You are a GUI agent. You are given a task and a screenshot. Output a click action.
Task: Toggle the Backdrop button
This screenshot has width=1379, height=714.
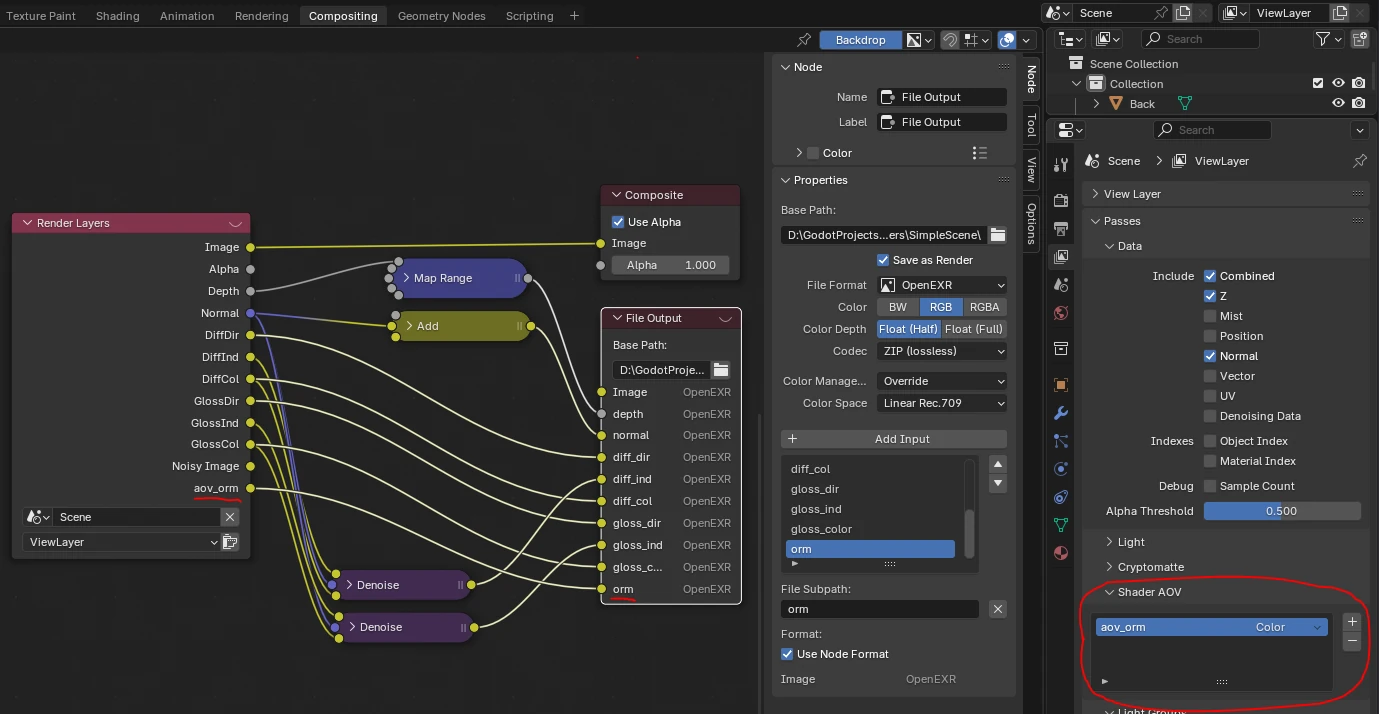click(x=860, y=39)
